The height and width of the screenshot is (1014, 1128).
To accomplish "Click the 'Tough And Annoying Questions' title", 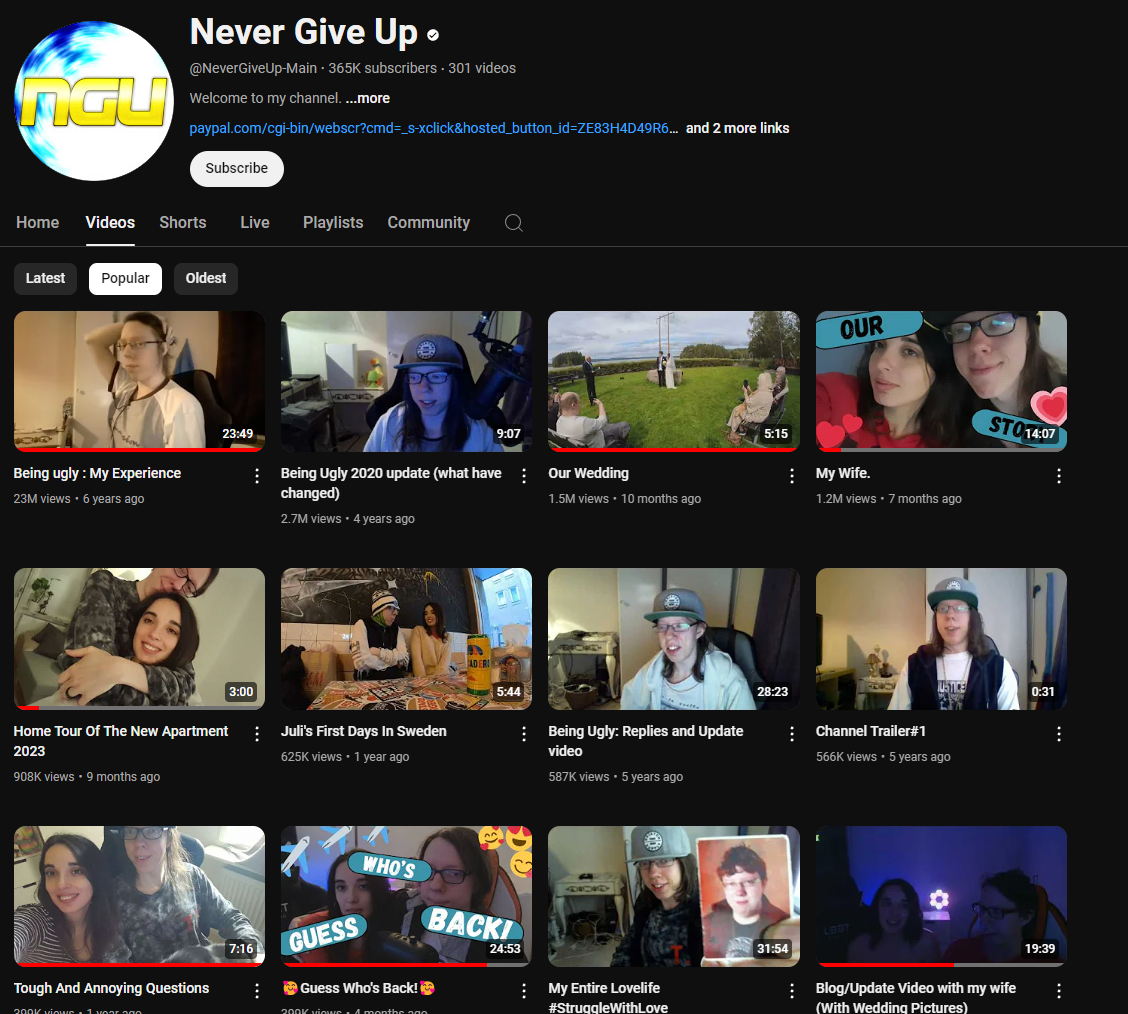I will coord(112,988).
